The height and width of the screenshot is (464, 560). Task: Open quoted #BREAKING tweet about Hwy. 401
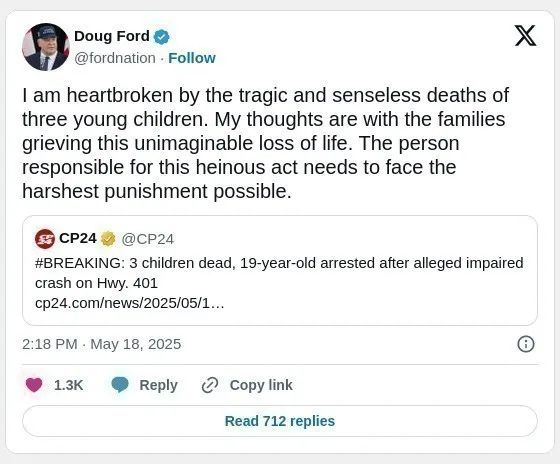point(280,270)
